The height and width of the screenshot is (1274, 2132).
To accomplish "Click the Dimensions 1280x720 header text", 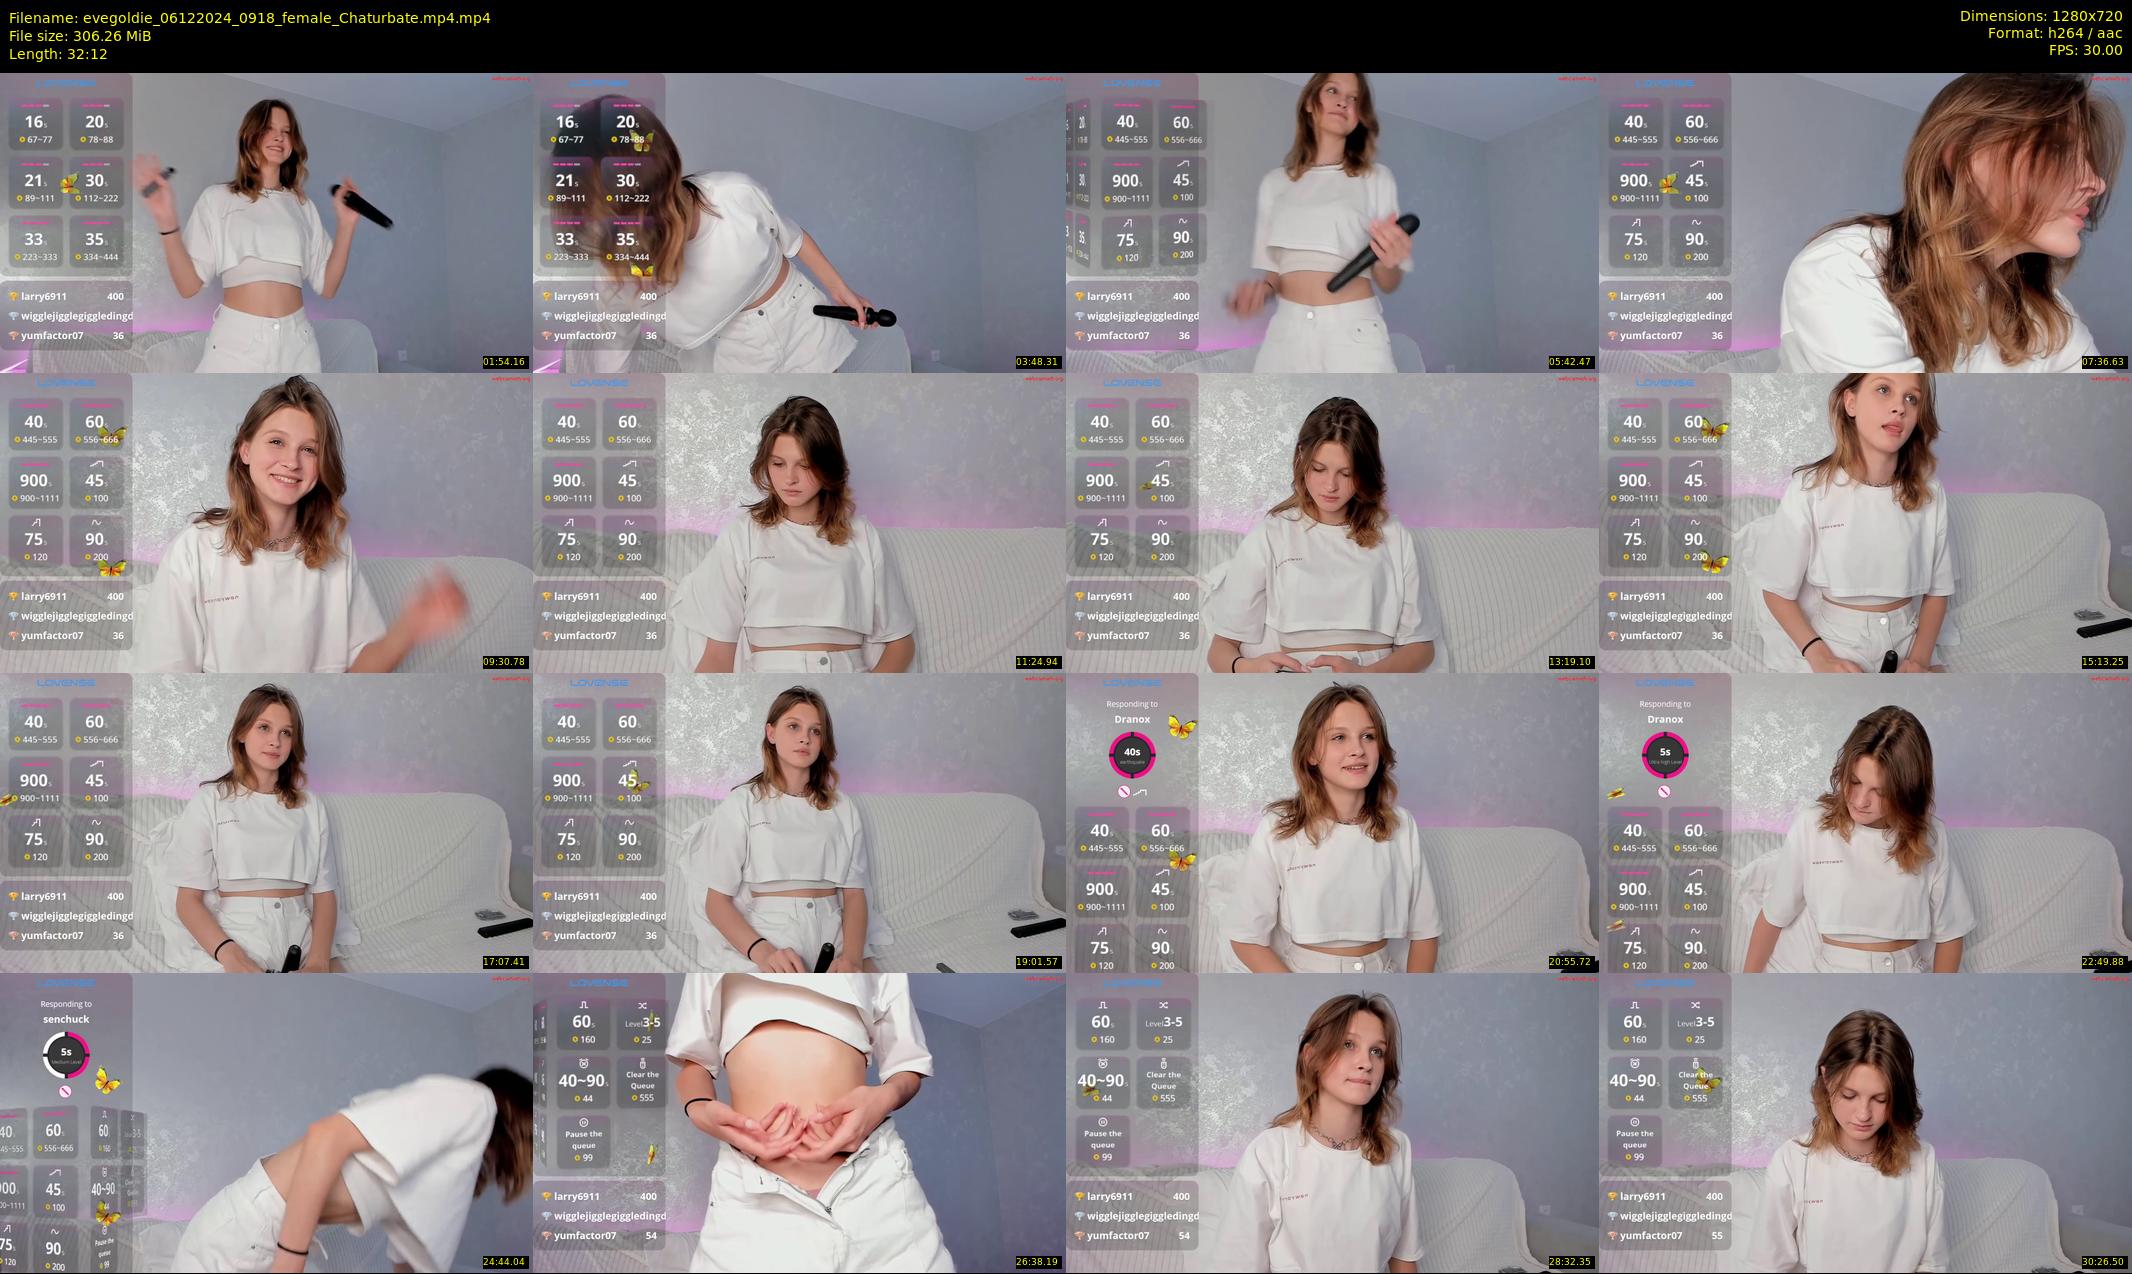I will coord(2040,16).
